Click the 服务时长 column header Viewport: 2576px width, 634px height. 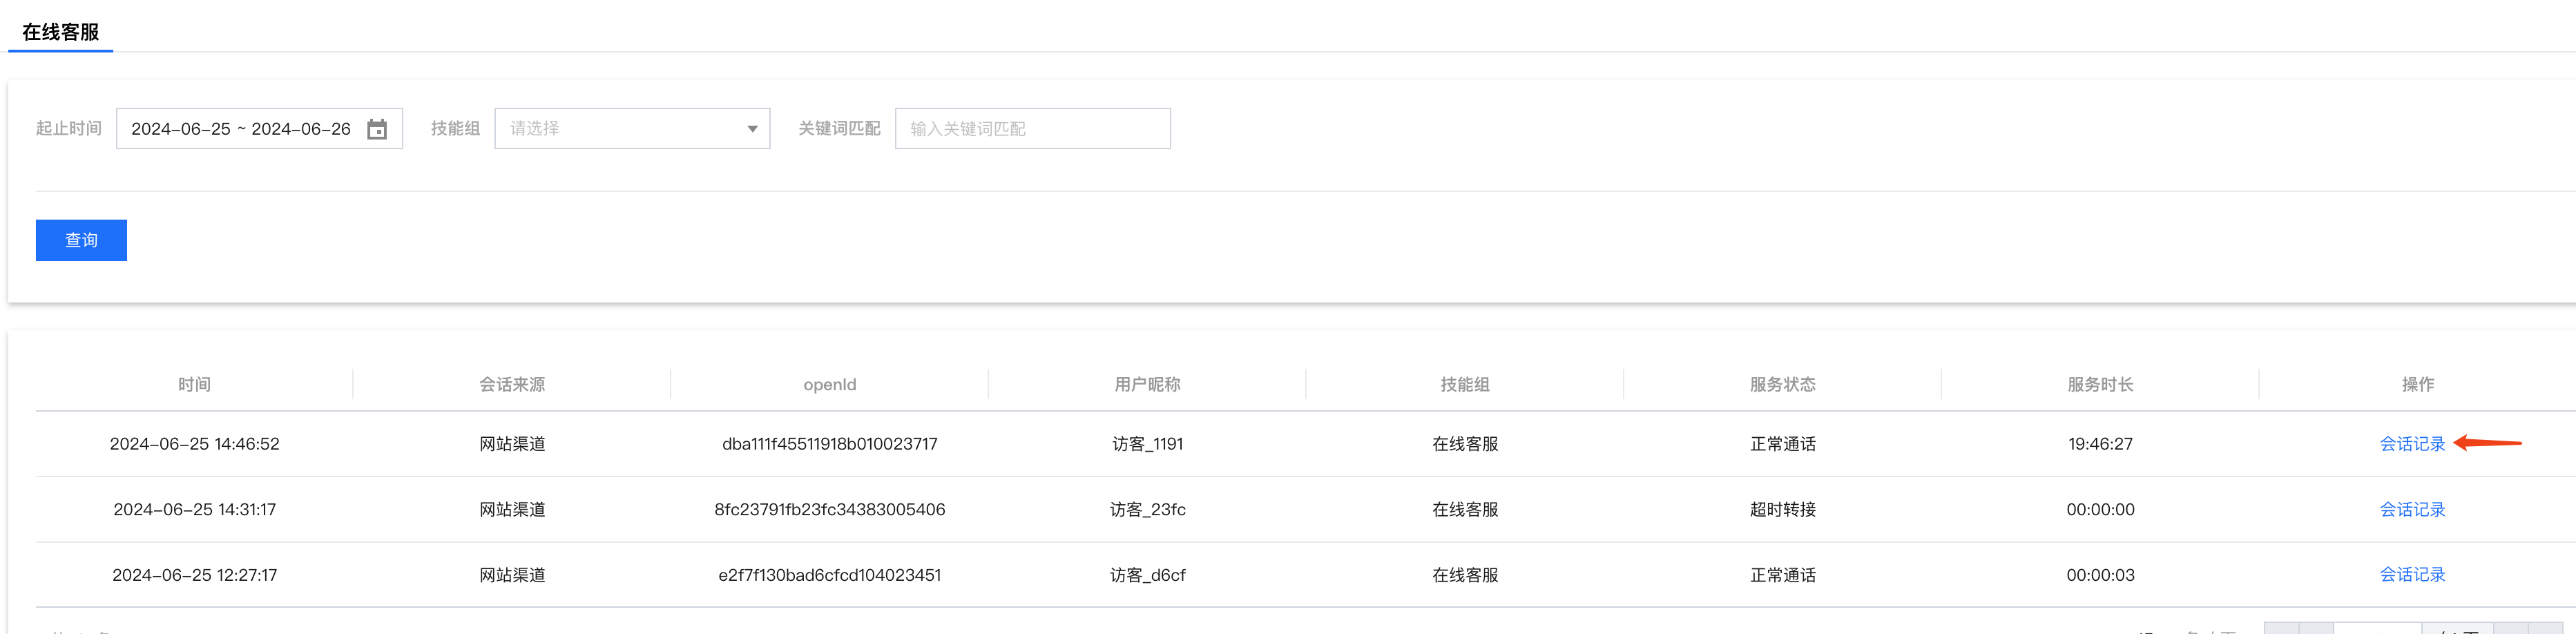[x=2100, y=385]
